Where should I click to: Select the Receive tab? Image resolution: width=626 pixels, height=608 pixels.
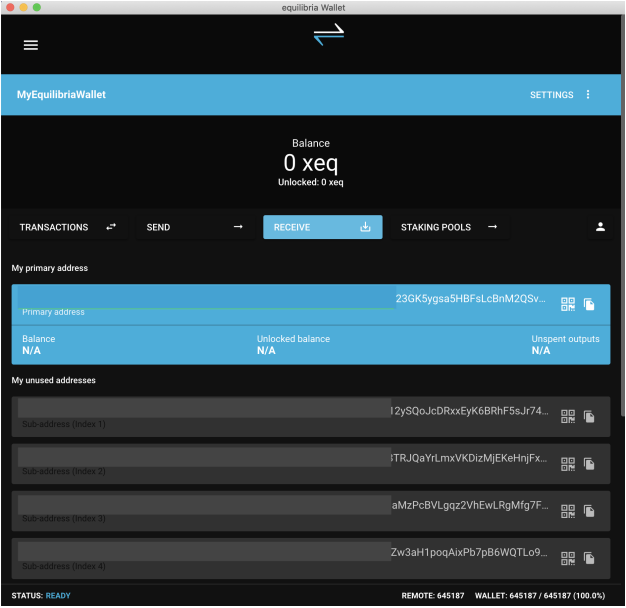(322, 227)
